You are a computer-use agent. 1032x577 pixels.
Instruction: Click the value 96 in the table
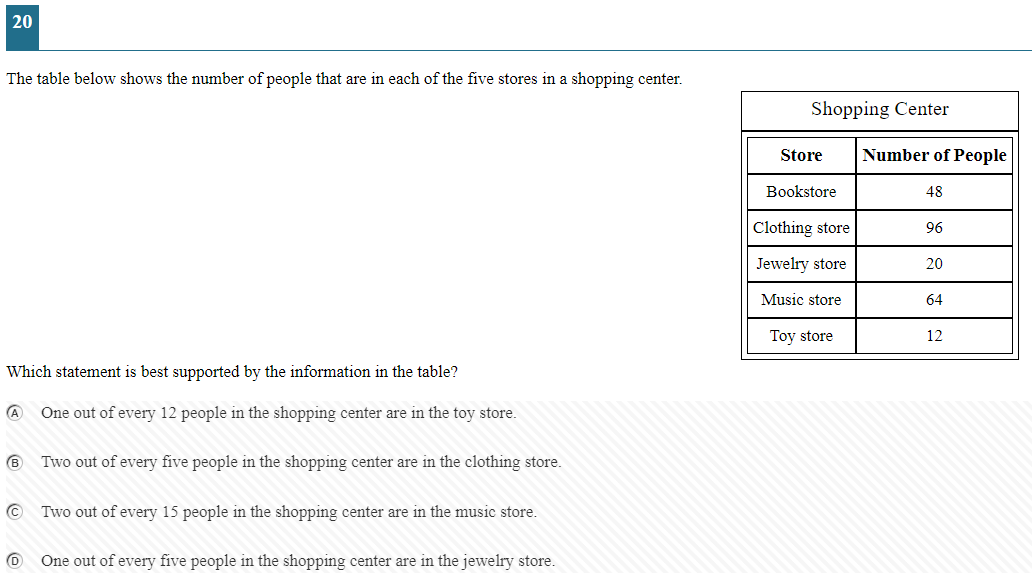click(934, 228)
